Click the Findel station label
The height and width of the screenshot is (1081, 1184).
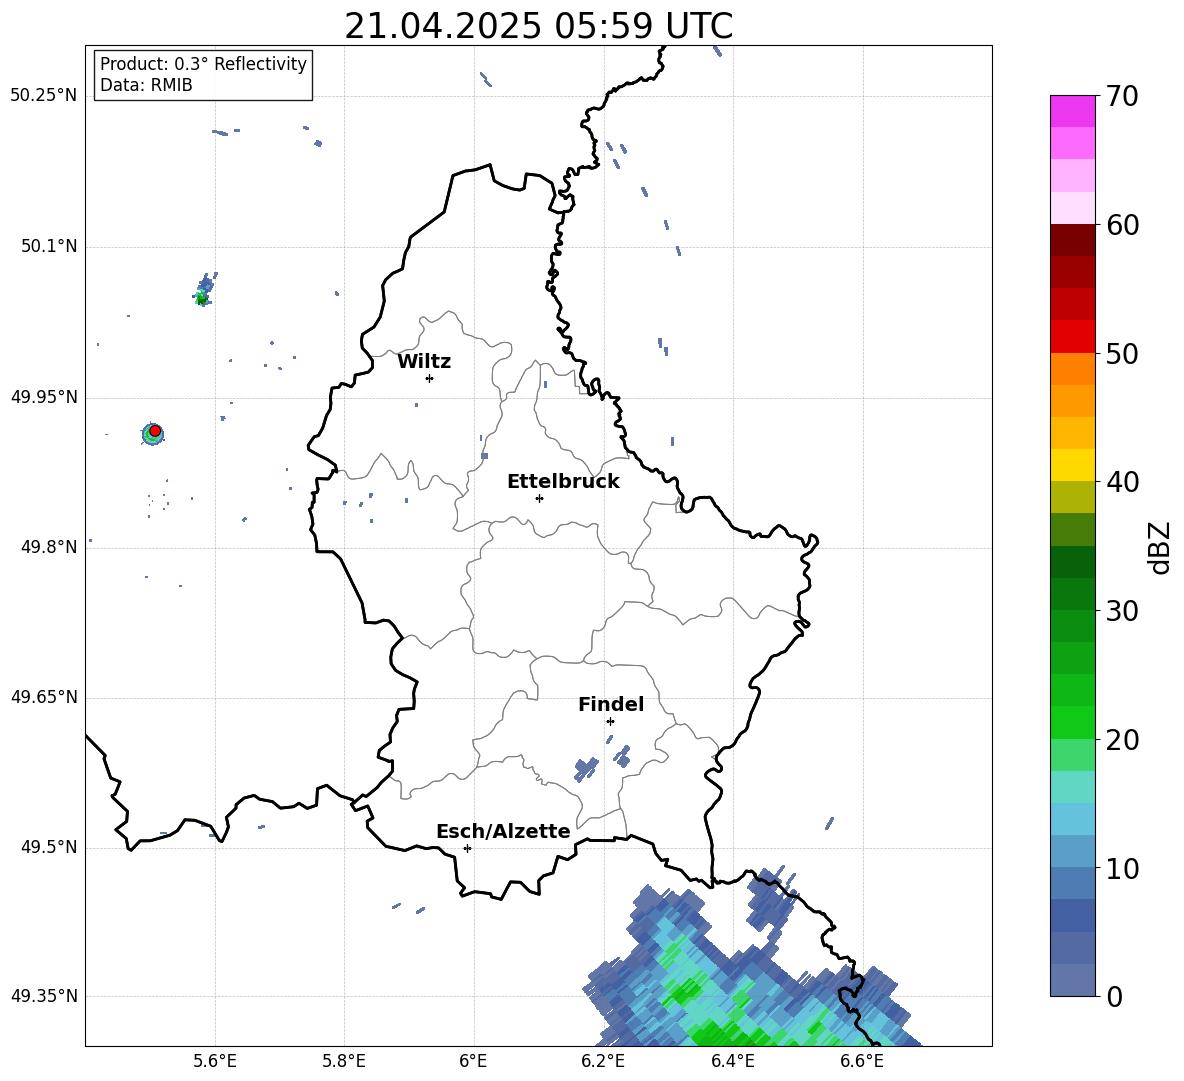click(611, 704)
